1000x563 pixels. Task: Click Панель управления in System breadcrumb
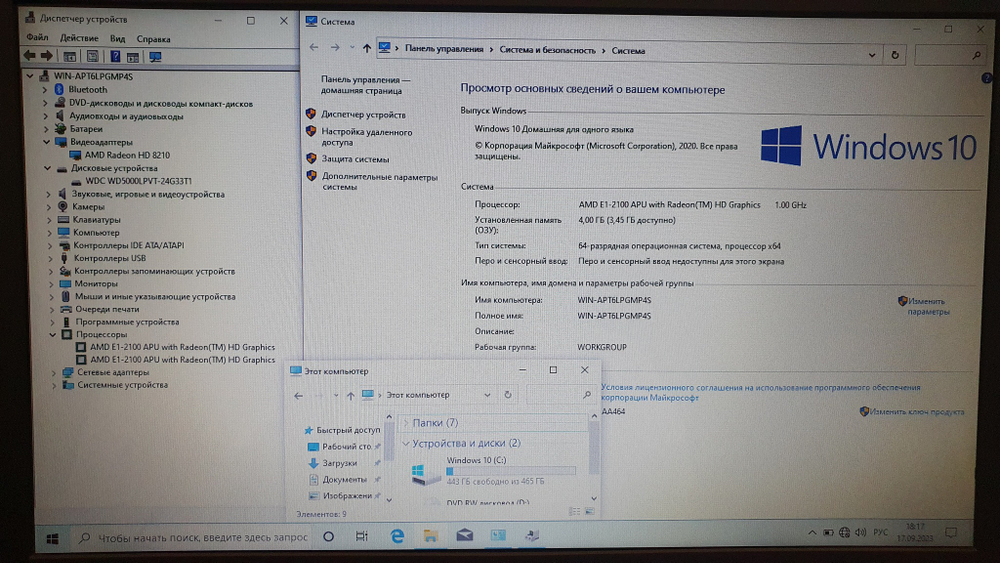click(444, 49)
